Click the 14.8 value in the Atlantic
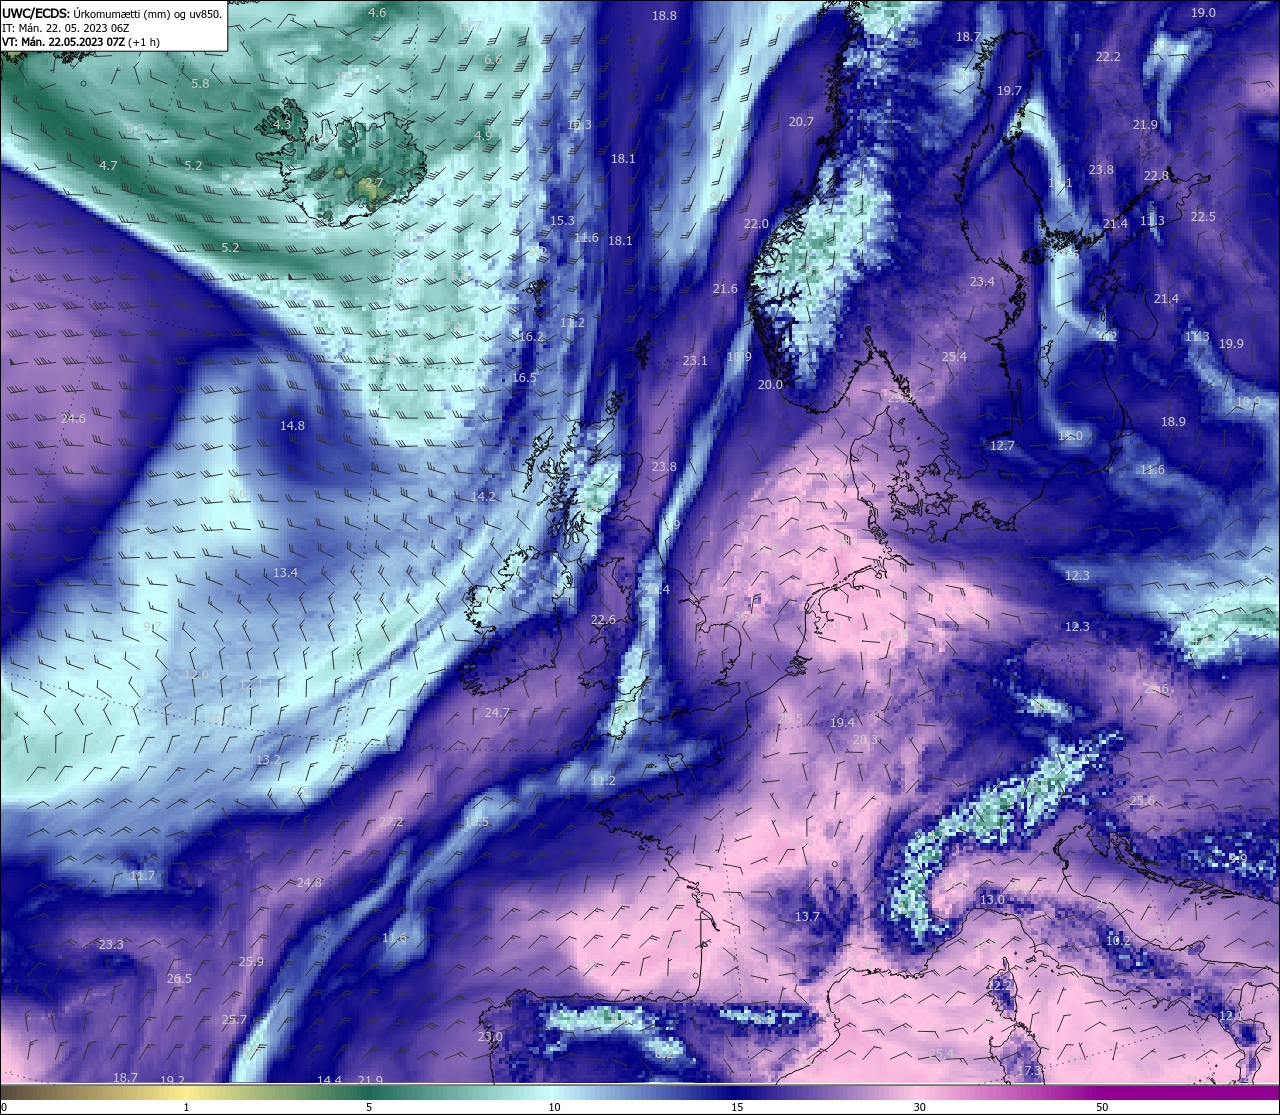 click(292, 426)
